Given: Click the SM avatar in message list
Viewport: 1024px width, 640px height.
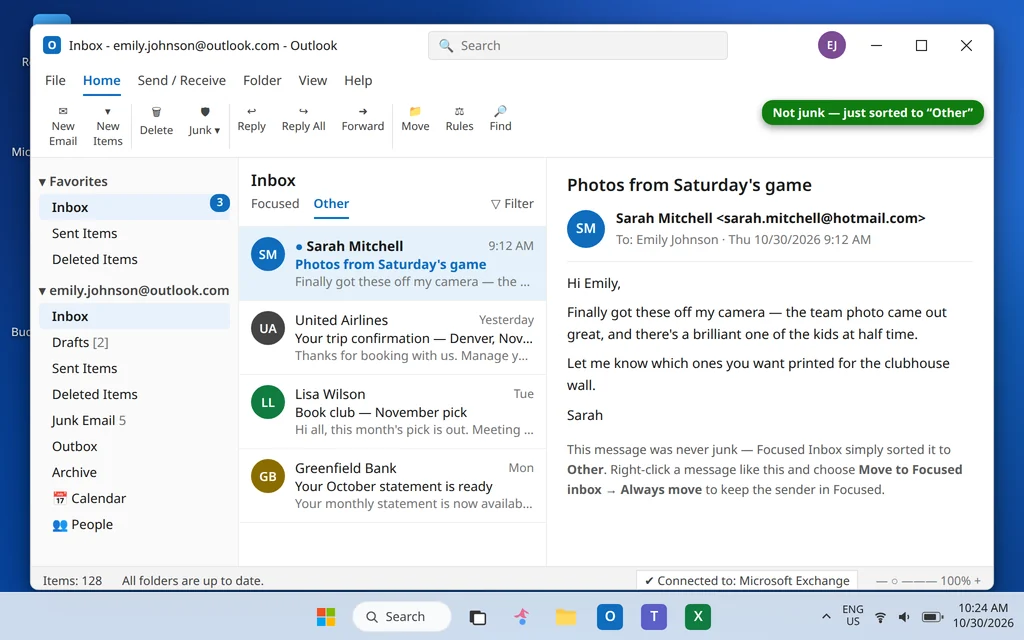Looking at the screenshot, I should pyautogui.click(x=268, y=255).
